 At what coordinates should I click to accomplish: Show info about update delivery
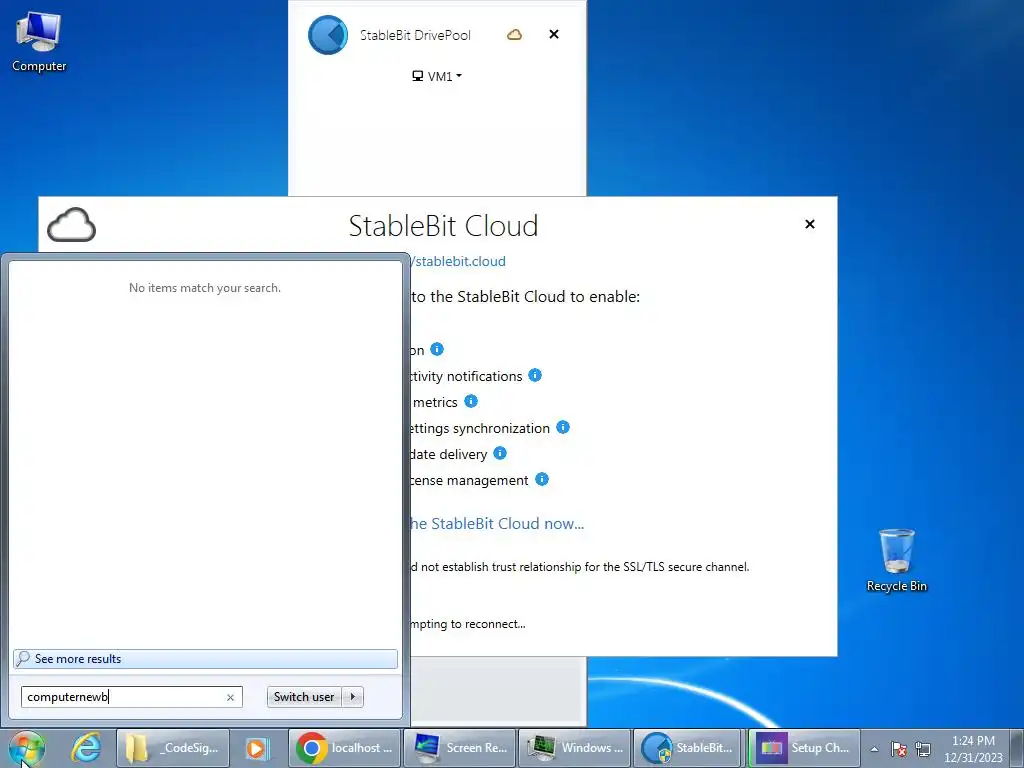click(500, 453)
